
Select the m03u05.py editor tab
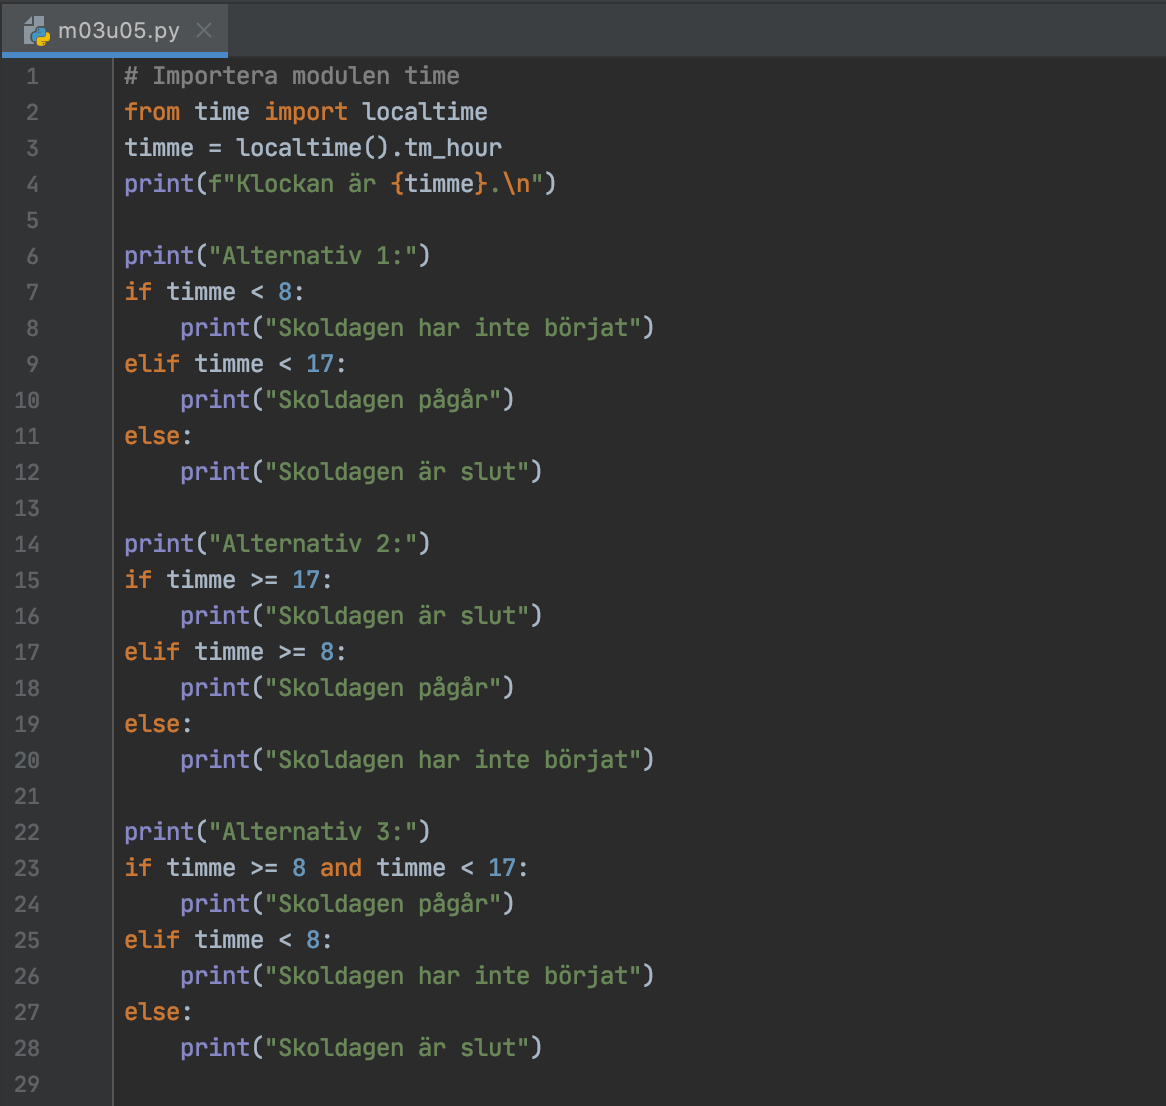118,30
